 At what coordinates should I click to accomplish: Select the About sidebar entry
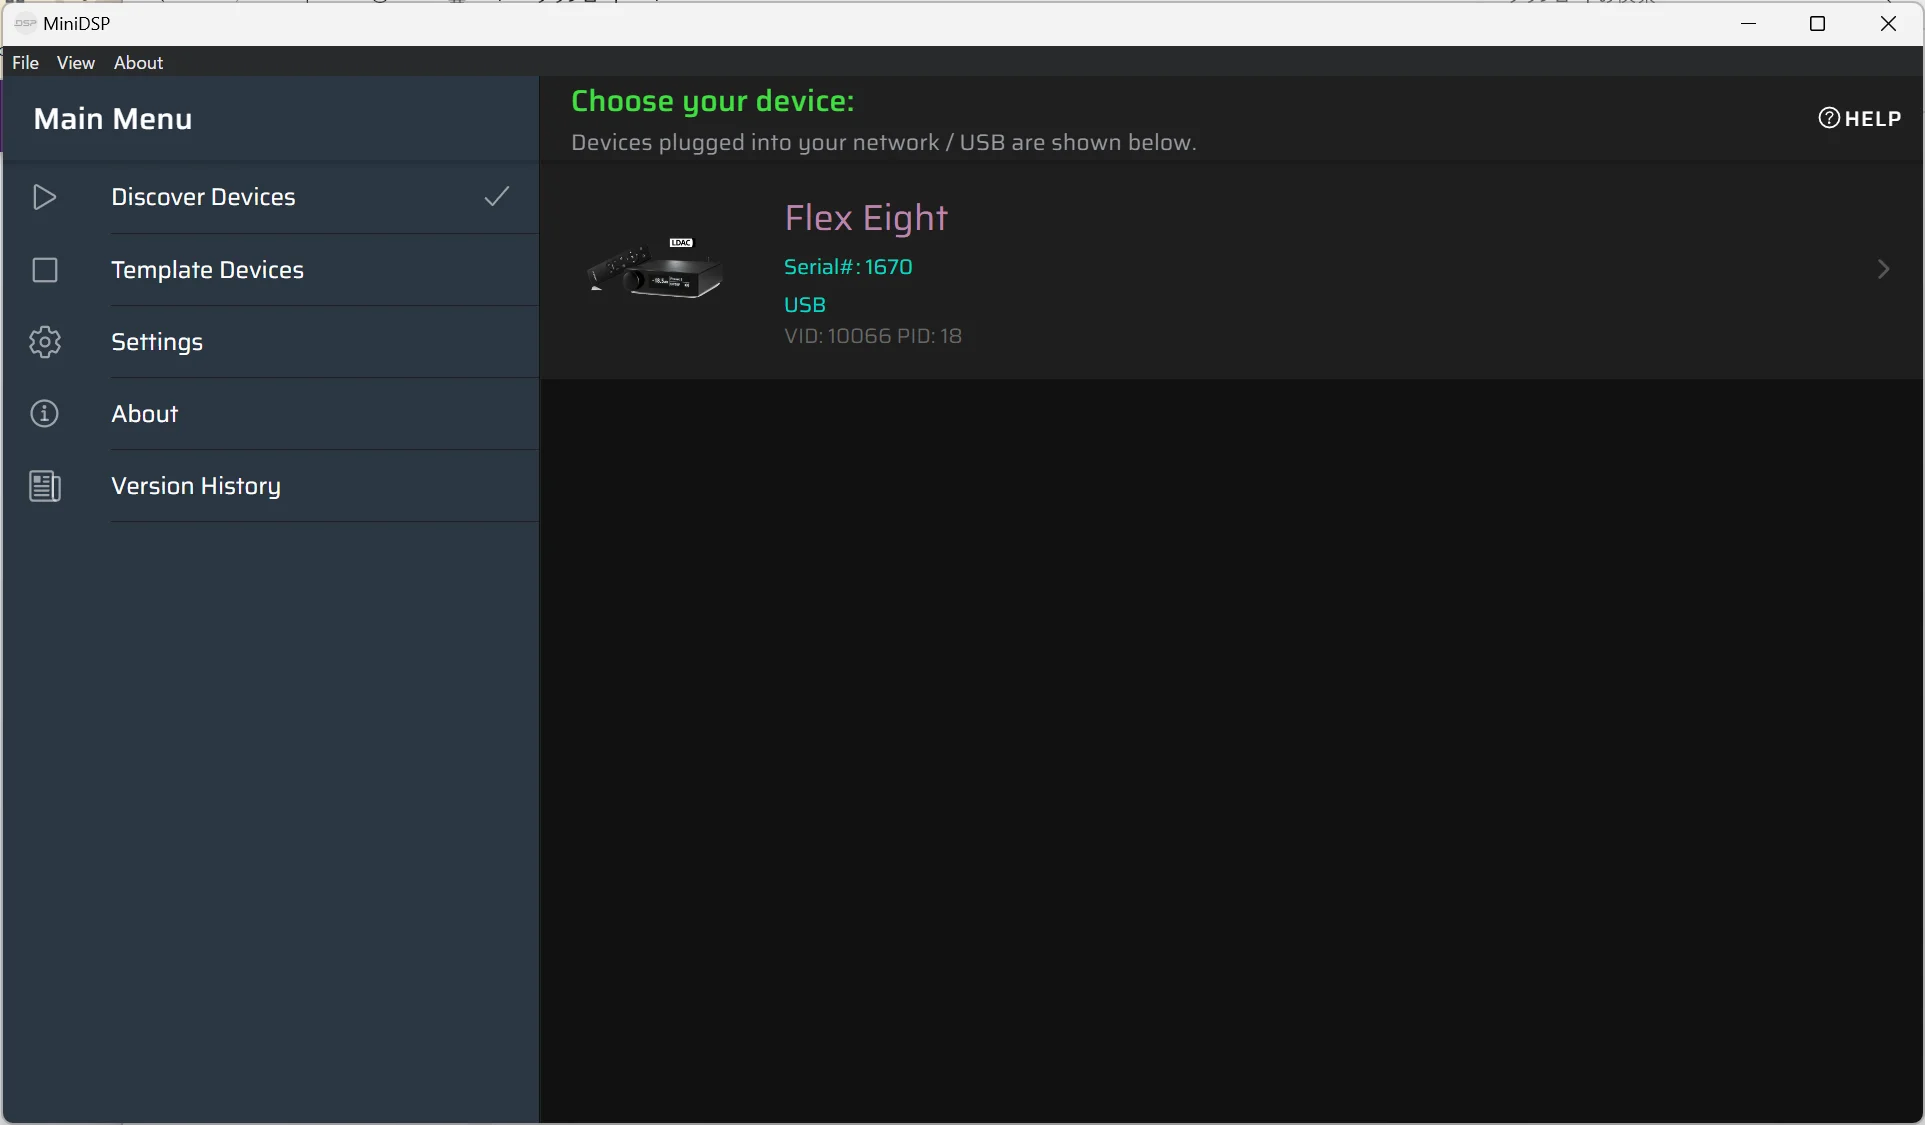point(145,414)
